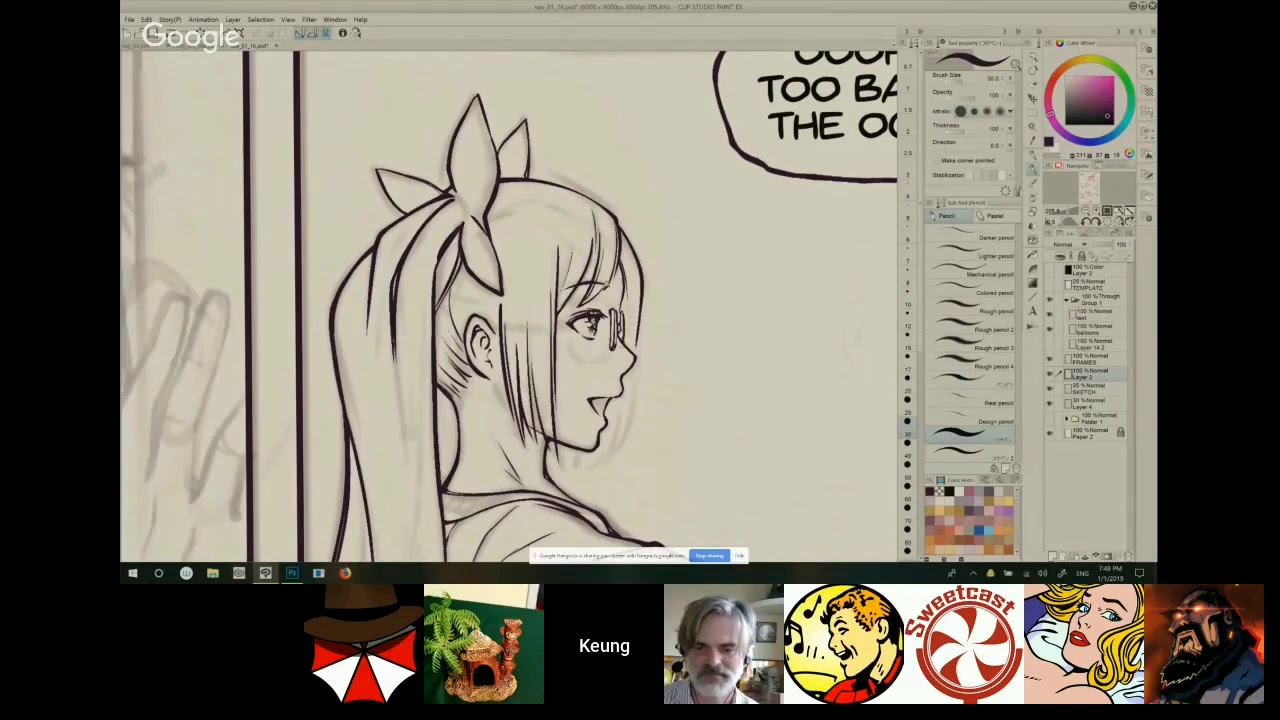The height and width of the screenshot is (720, 1280).
Task: Select the Eyedropper tool
Action: pos(1033,142)
